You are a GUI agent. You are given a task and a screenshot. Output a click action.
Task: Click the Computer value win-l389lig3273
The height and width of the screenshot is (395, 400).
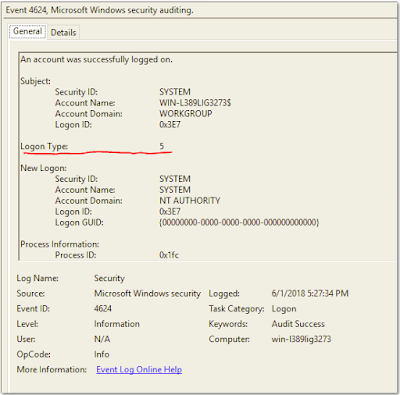301,339
